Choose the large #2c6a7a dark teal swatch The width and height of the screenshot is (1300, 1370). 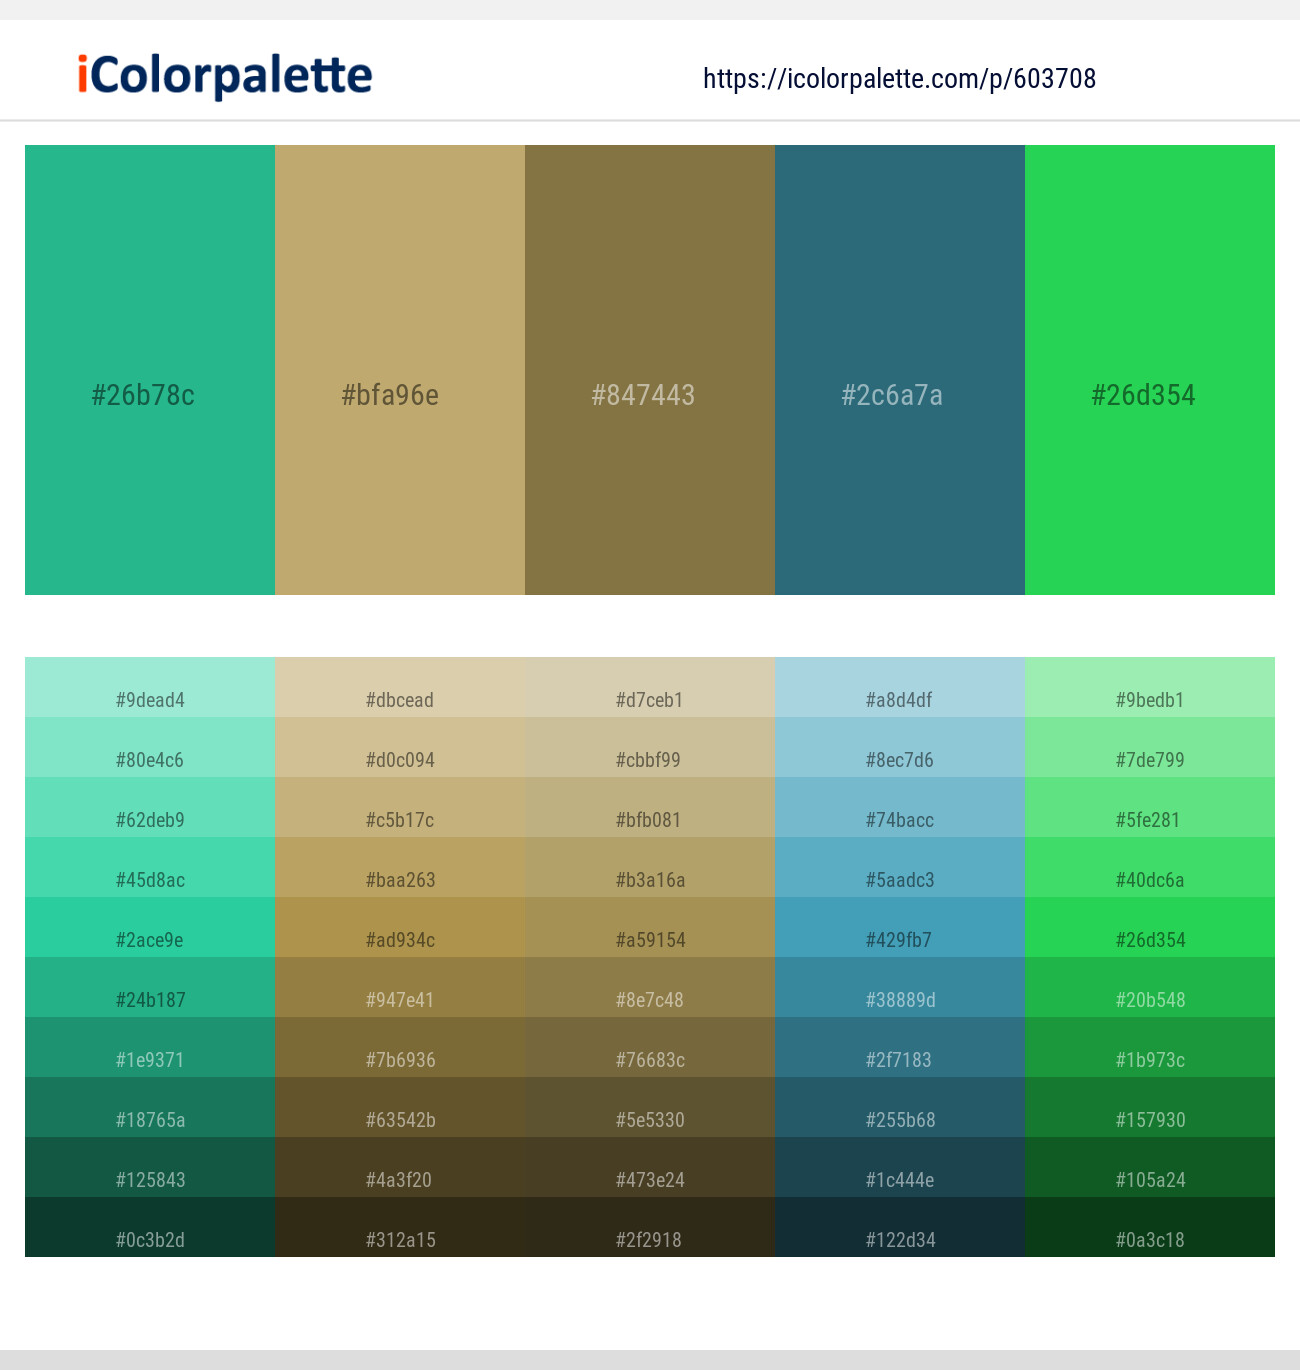coord(900,370)
